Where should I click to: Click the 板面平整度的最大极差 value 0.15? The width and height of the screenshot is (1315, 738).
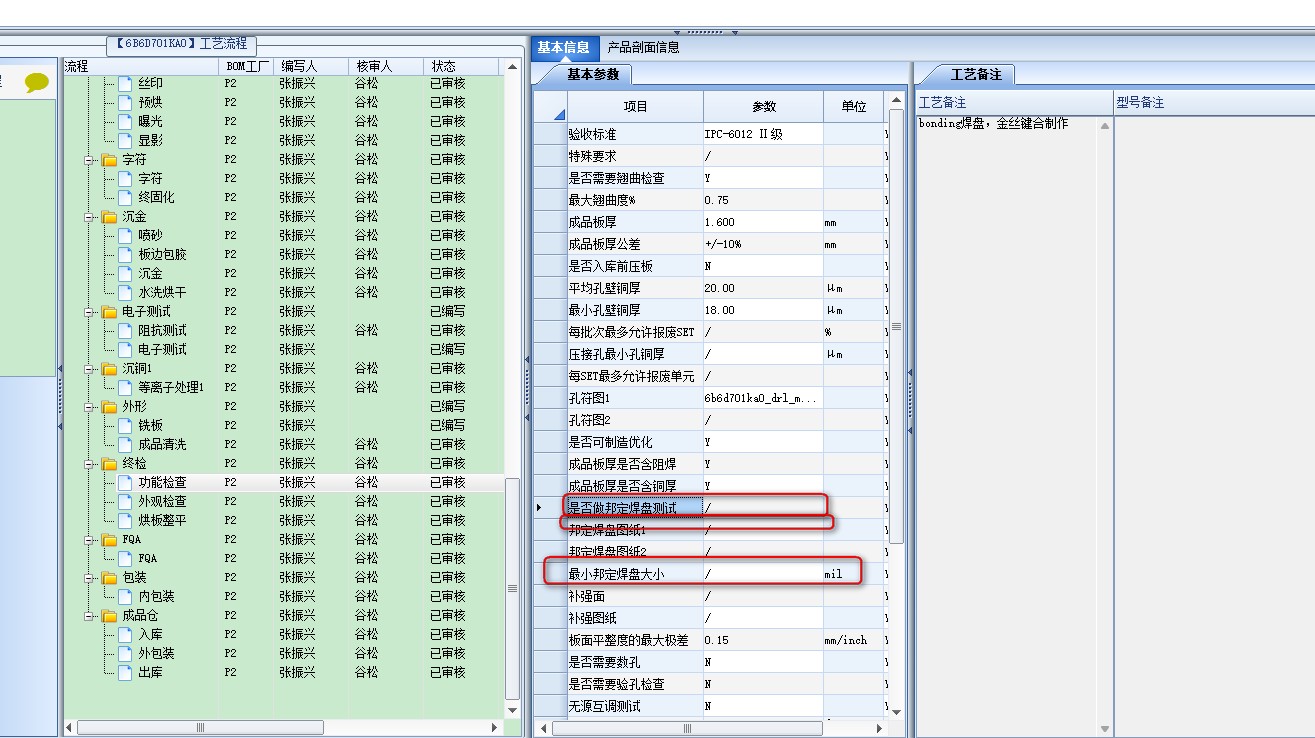(x=763, y=640)
